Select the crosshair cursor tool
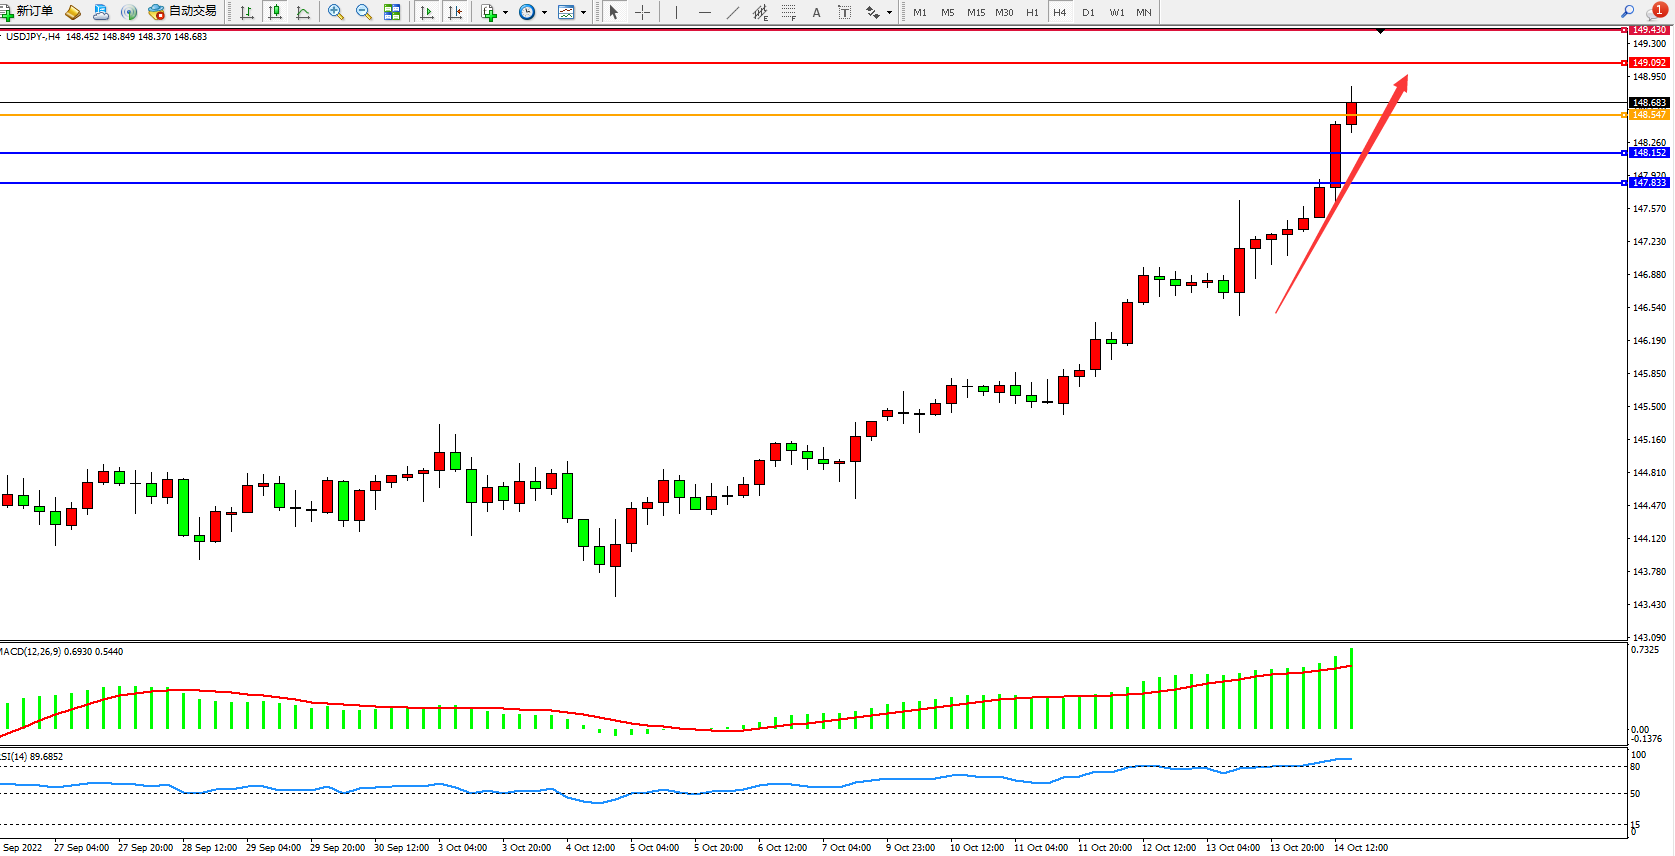 coord(643,12)
